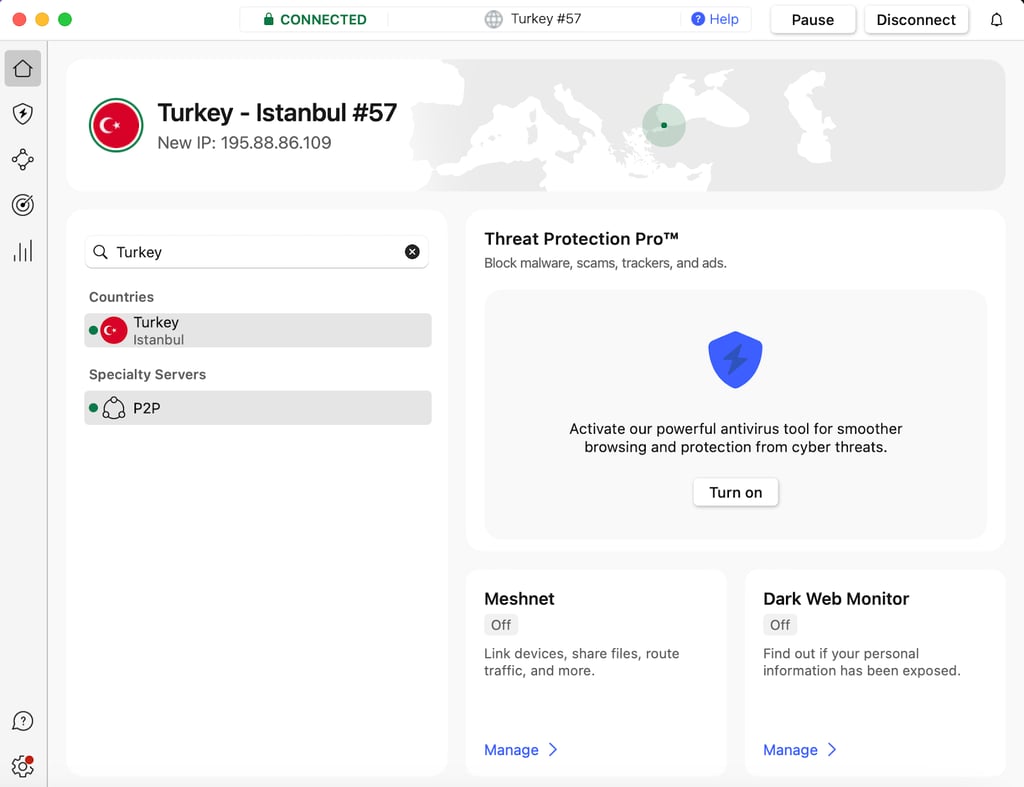Click the chevron next to Dark Web Manage
1024x787 pixels.
point(832,750)
